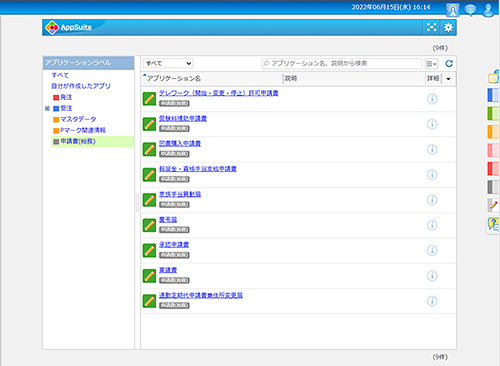500x366 pixels.
Task: Click the AppSuite logo
Action: pos(69,27)
